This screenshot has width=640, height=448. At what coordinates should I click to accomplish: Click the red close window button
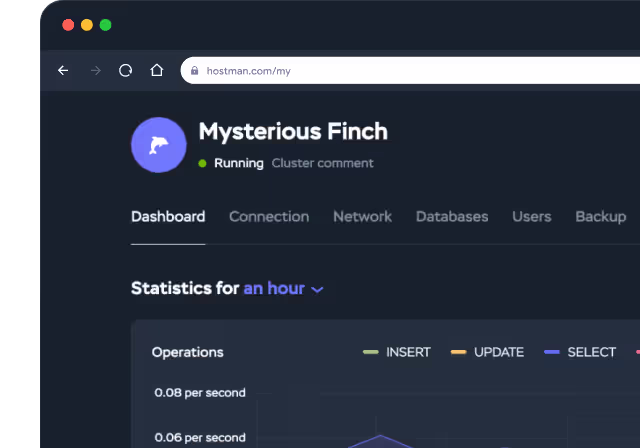tap(68, 25)
